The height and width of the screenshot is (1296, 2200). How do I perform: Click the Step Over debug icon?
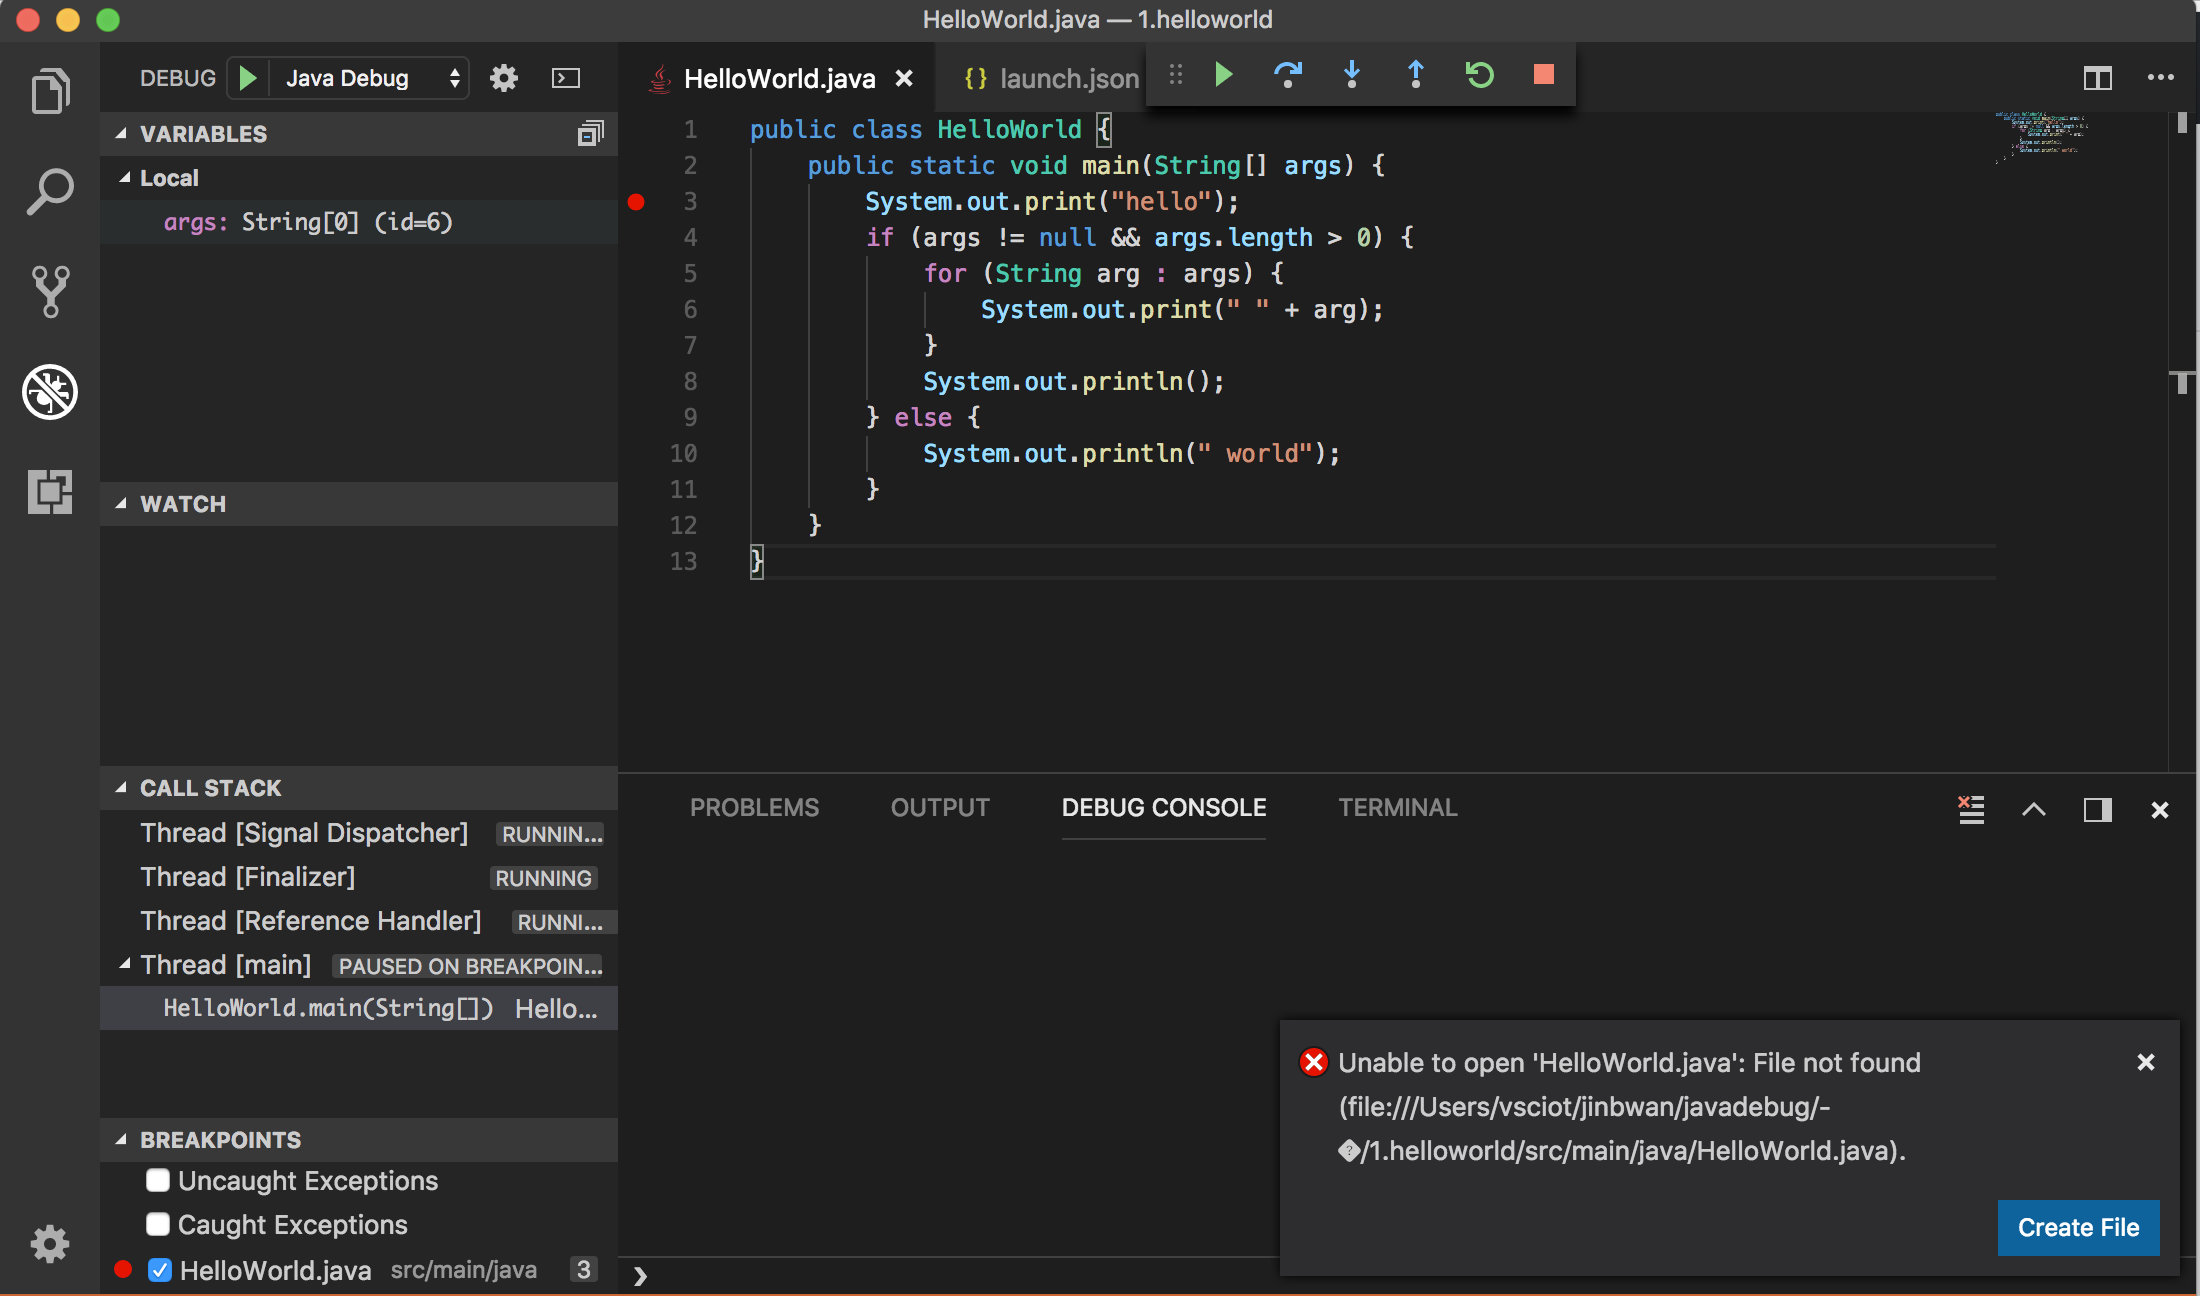tap(1288, 74)
